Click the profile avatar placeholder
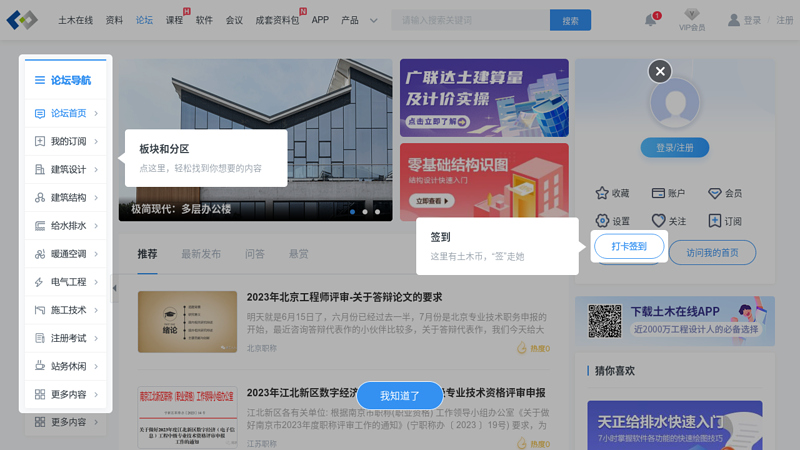Screen dimensions: 800x450 tap(674, 103)
